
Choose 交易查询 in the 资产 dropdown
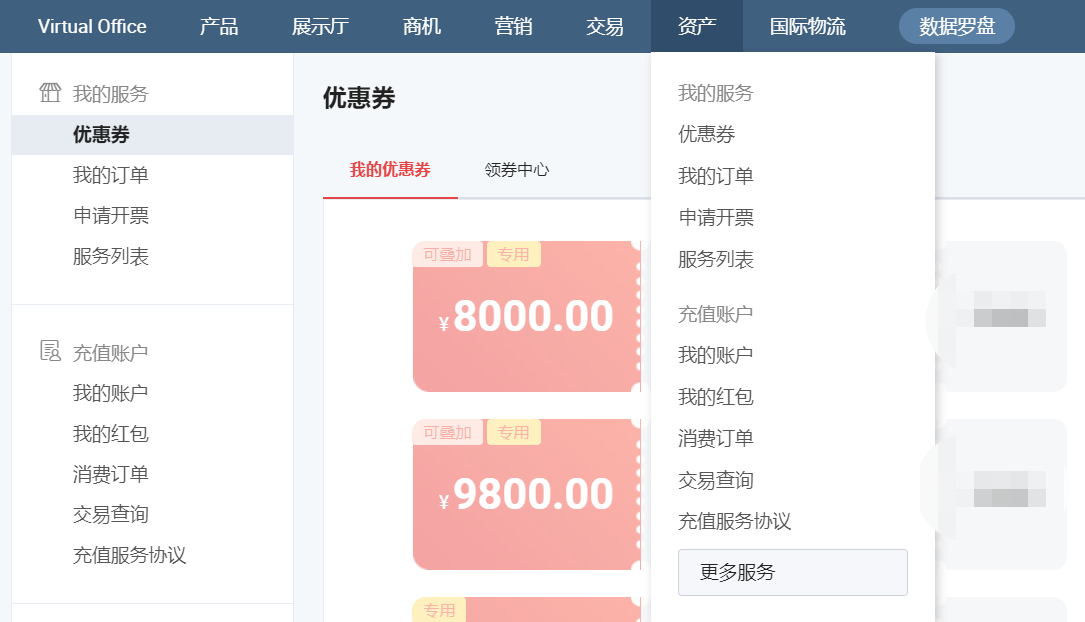[715, 480]
